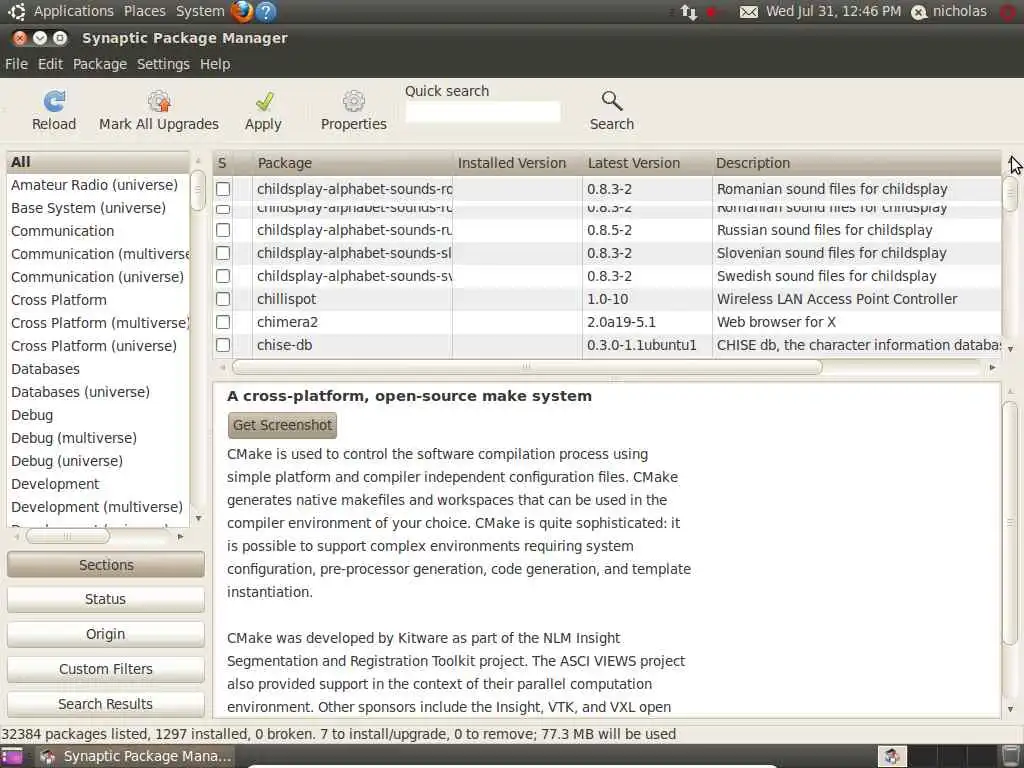Select the chimera2 package row
This screenshot has height=768, width=1024.
tap(607, 322)
